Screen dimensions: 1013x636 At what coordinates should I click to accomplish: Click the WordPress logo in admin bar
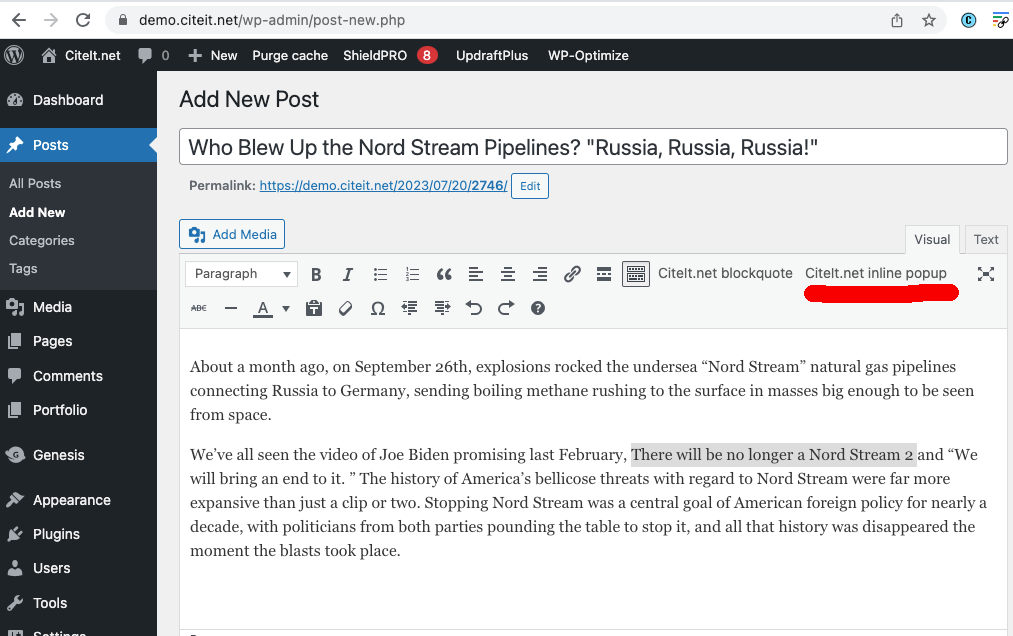tap(14, 56)
